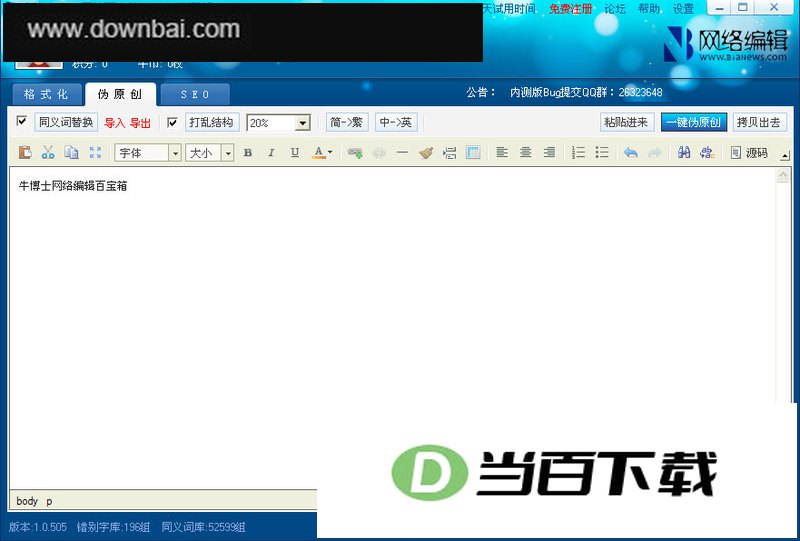Click the red 导出 link

[x=140, y=123]
